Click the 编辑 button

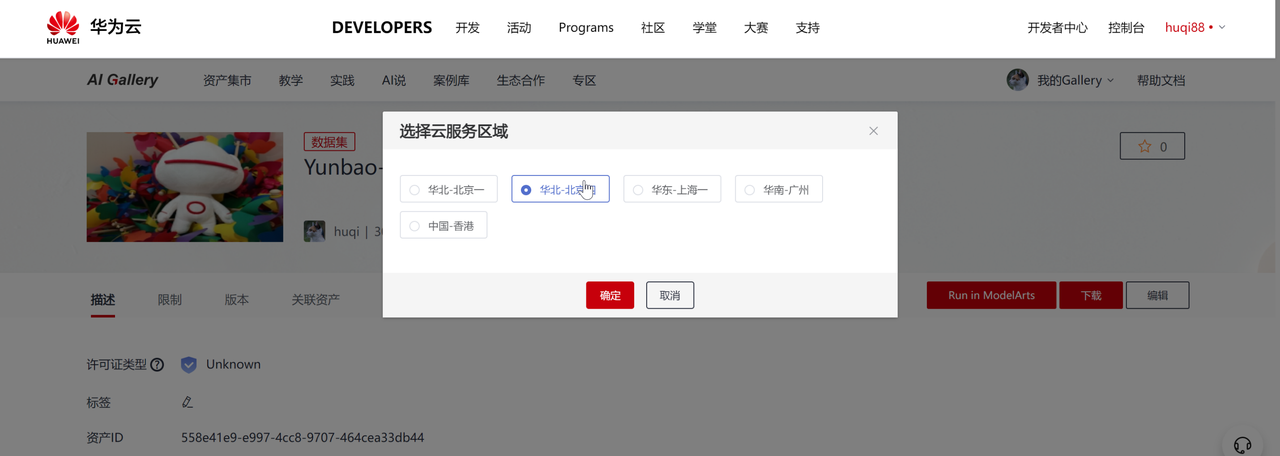(x=1158, y=295)
